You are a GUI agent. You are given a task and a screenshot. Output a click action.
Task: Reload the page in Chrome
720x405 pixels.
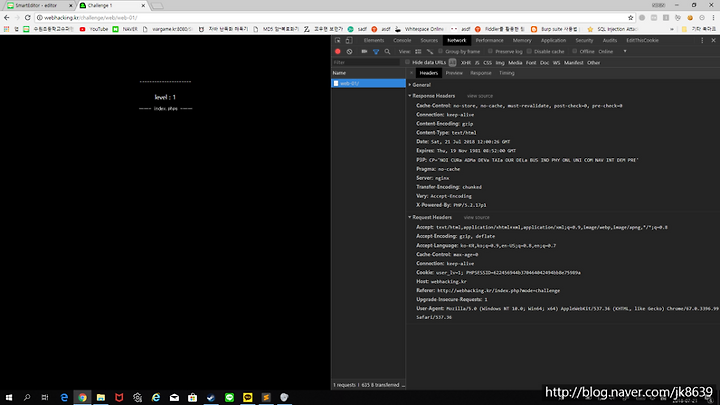28,17
